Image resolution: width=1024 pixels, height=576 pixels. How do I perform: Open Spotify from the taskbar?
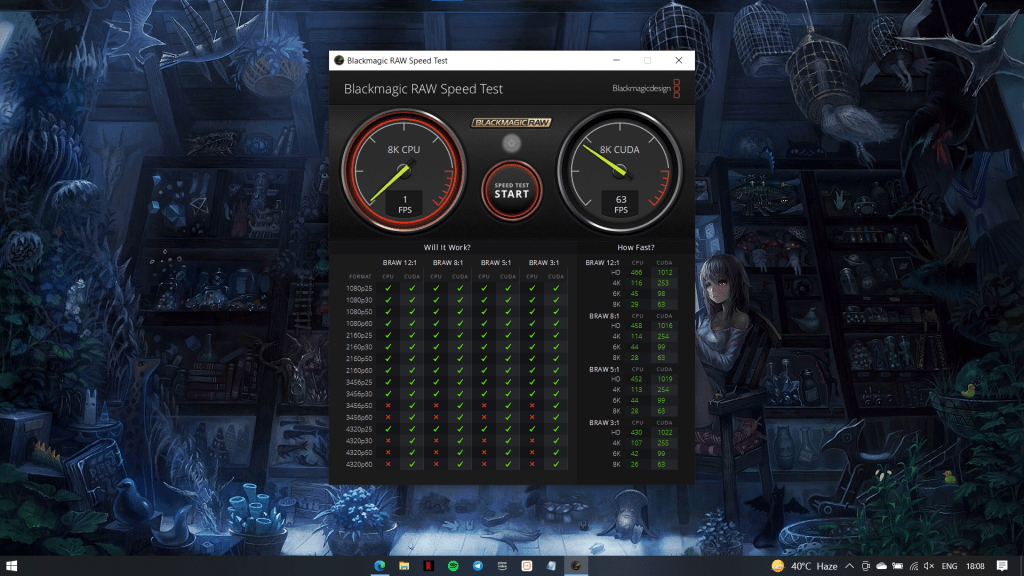(x=453, y=566)
